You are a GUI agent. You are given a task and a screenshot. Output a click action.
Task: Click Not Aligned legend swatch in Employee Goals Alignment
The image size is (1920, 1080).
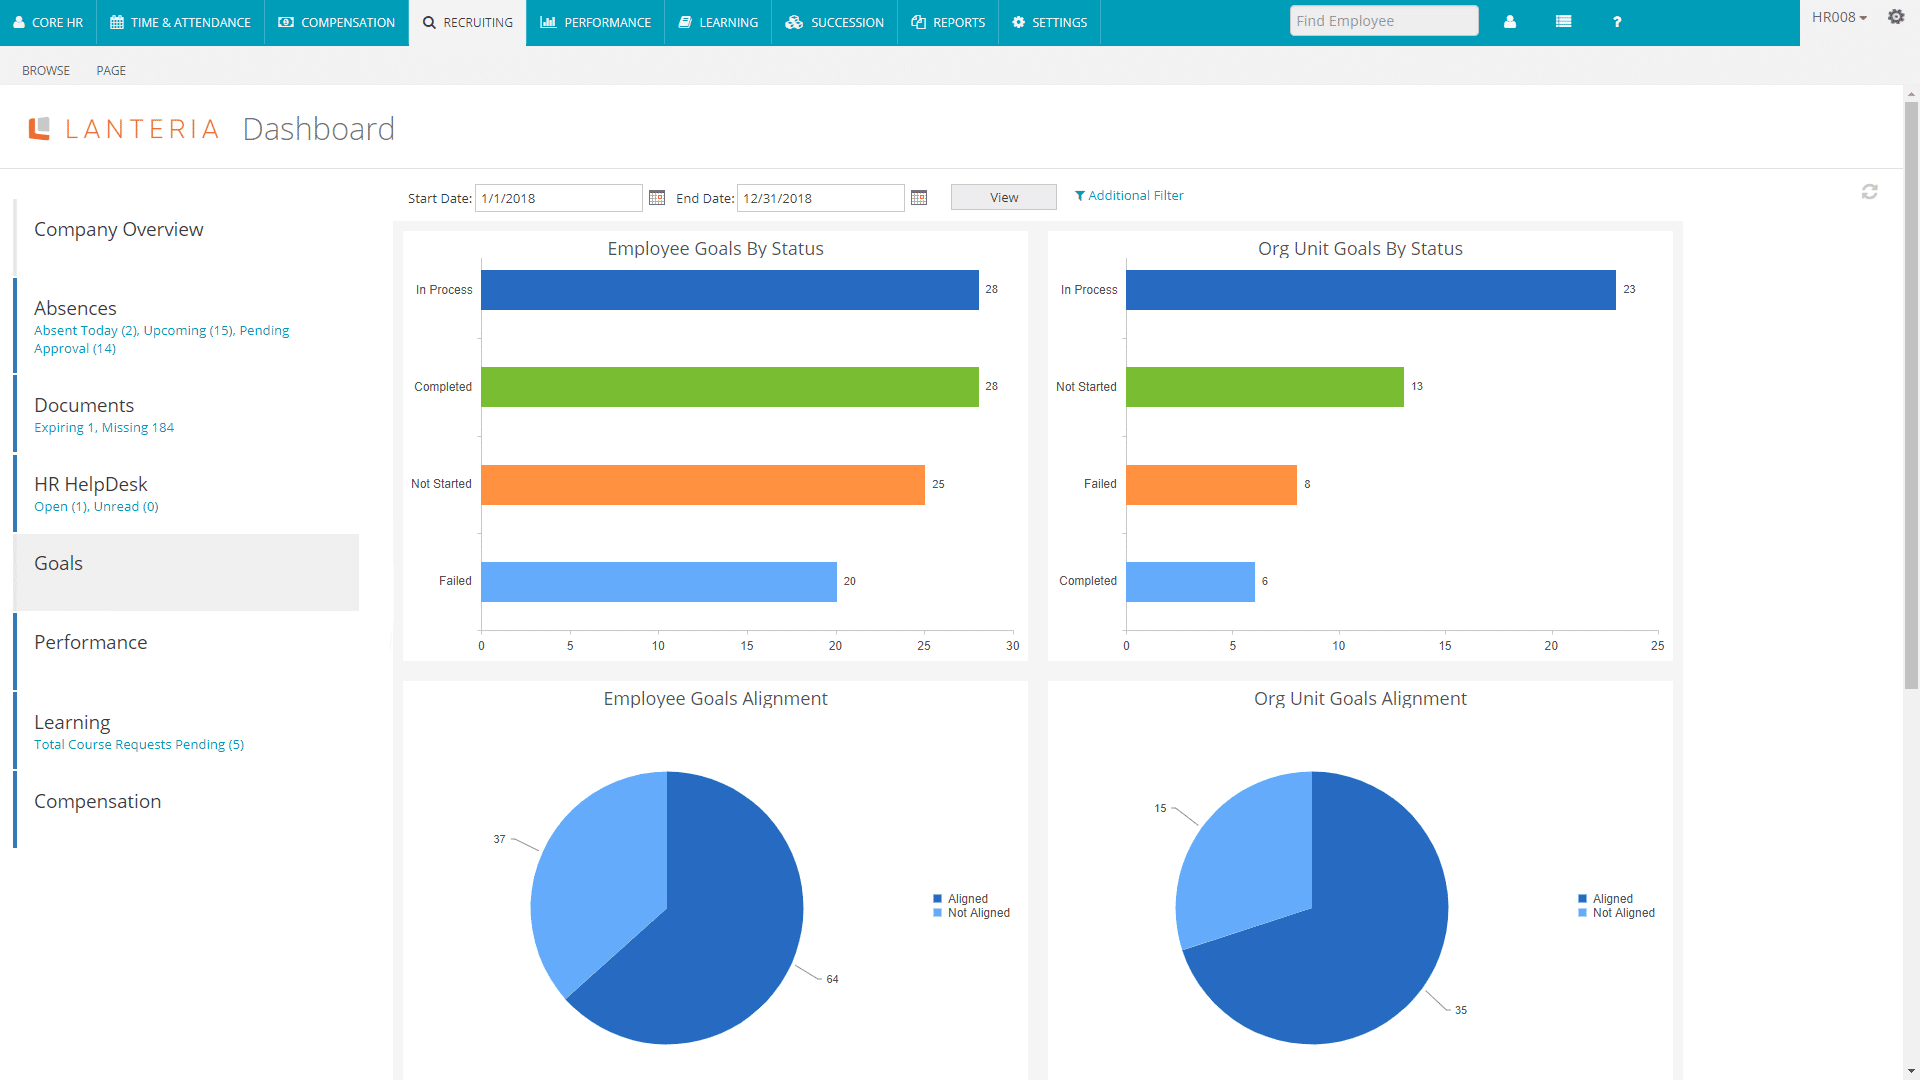tap(937, 912)
